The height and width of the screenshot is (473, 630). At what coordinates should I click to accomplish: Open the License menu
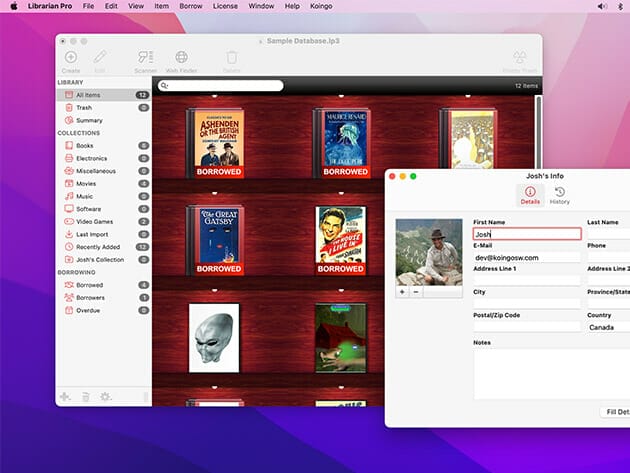pyautogui.click(x=225, y=6)
